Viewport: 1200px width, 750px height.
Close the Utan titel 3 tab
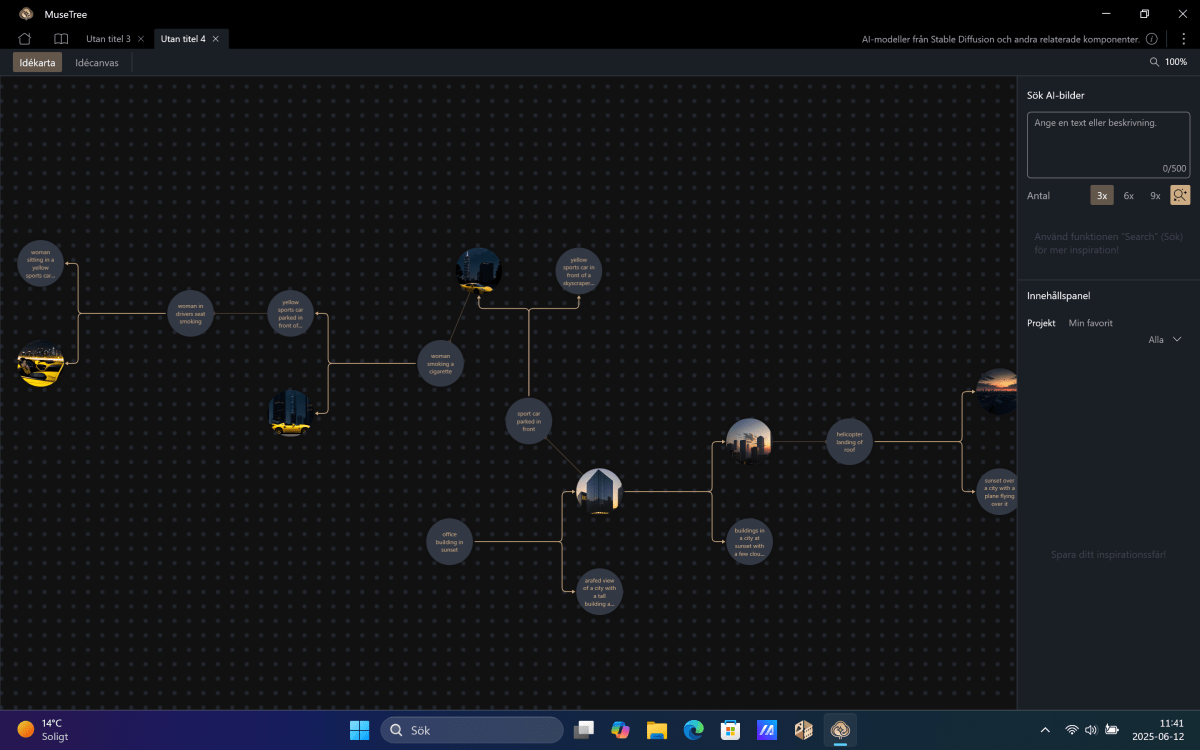point(141,39)
